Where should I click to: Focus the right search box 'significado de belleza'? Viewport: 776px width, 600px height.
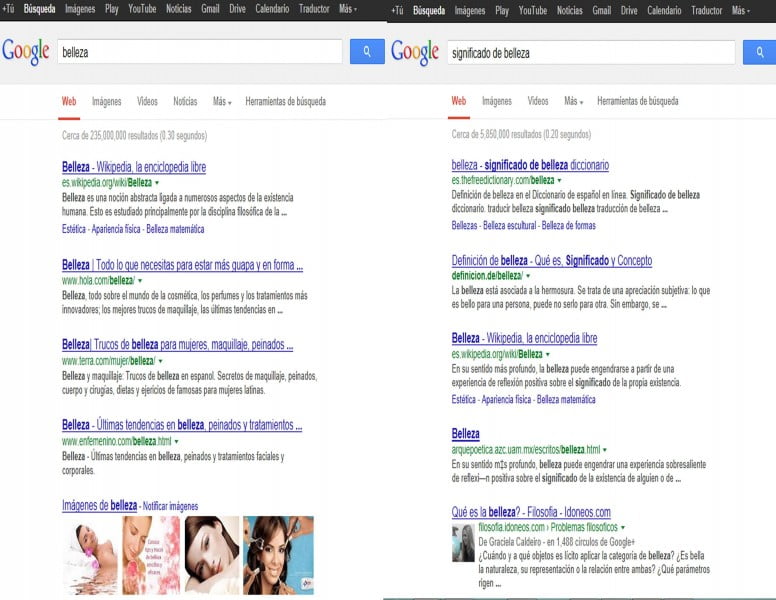click(591, 52)
